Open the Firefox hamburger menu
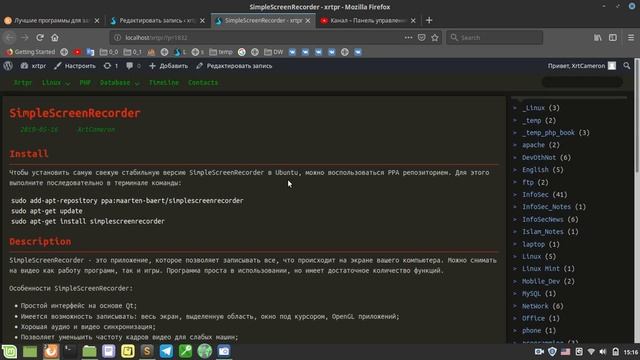This screenshot has width=640, height=360. click(631, 38)
